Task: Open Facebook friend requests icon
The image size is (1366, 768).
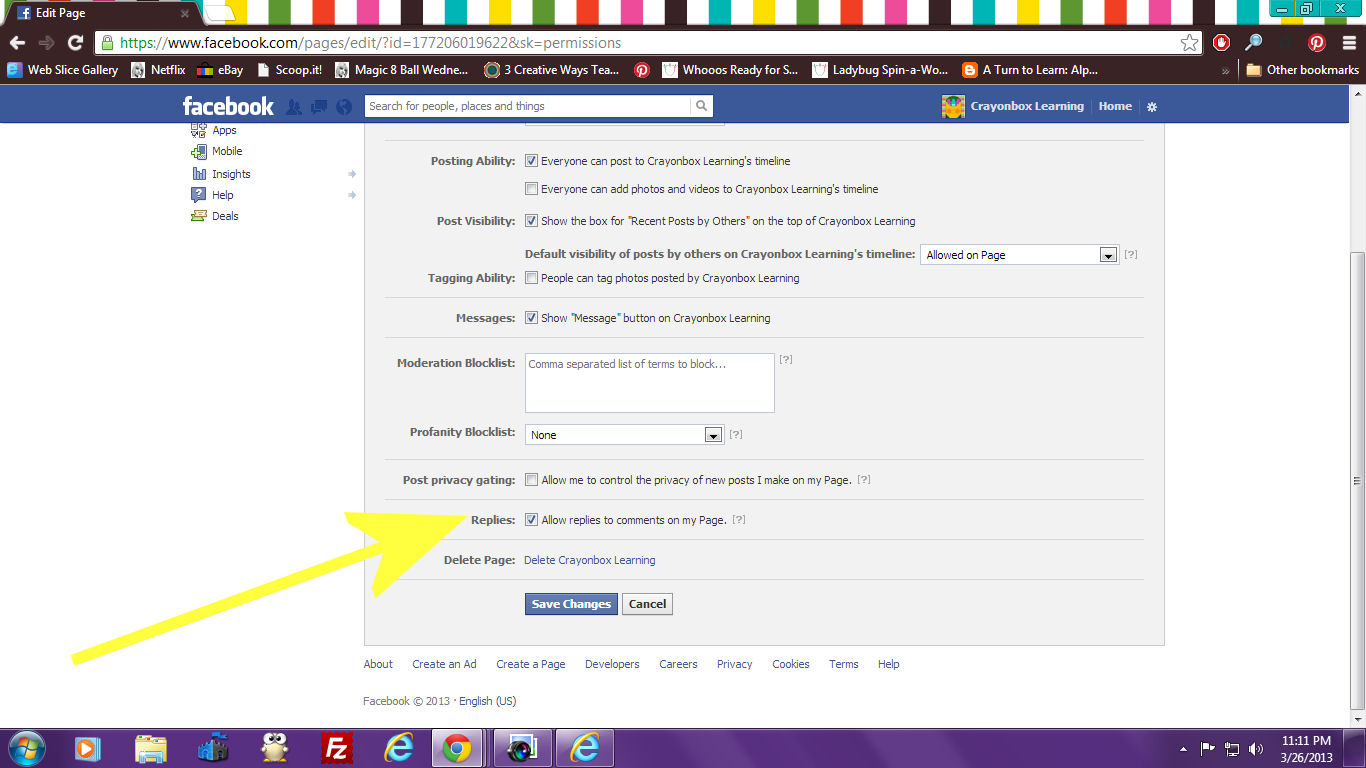Action: point(294,106)
